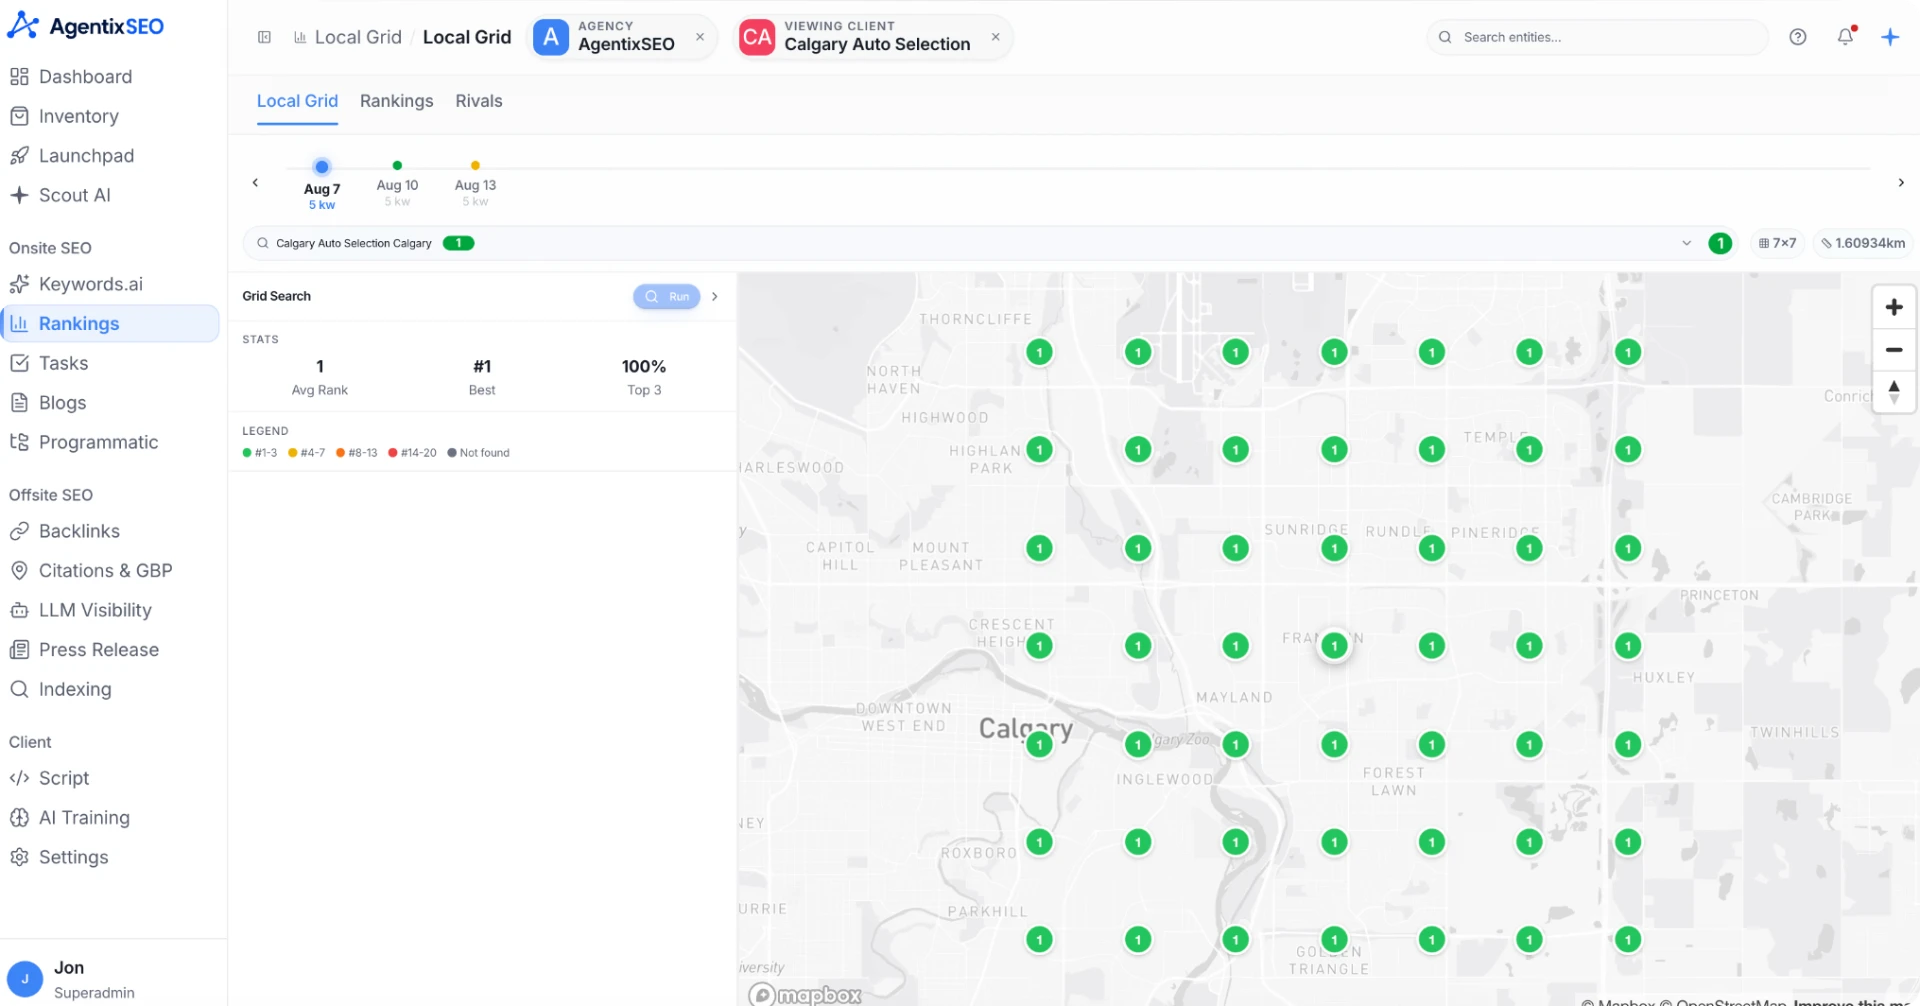This screenshot has height=1006, width=1920.
Task: Go to previous timeline dates arrow
Action: coord(255,182)
